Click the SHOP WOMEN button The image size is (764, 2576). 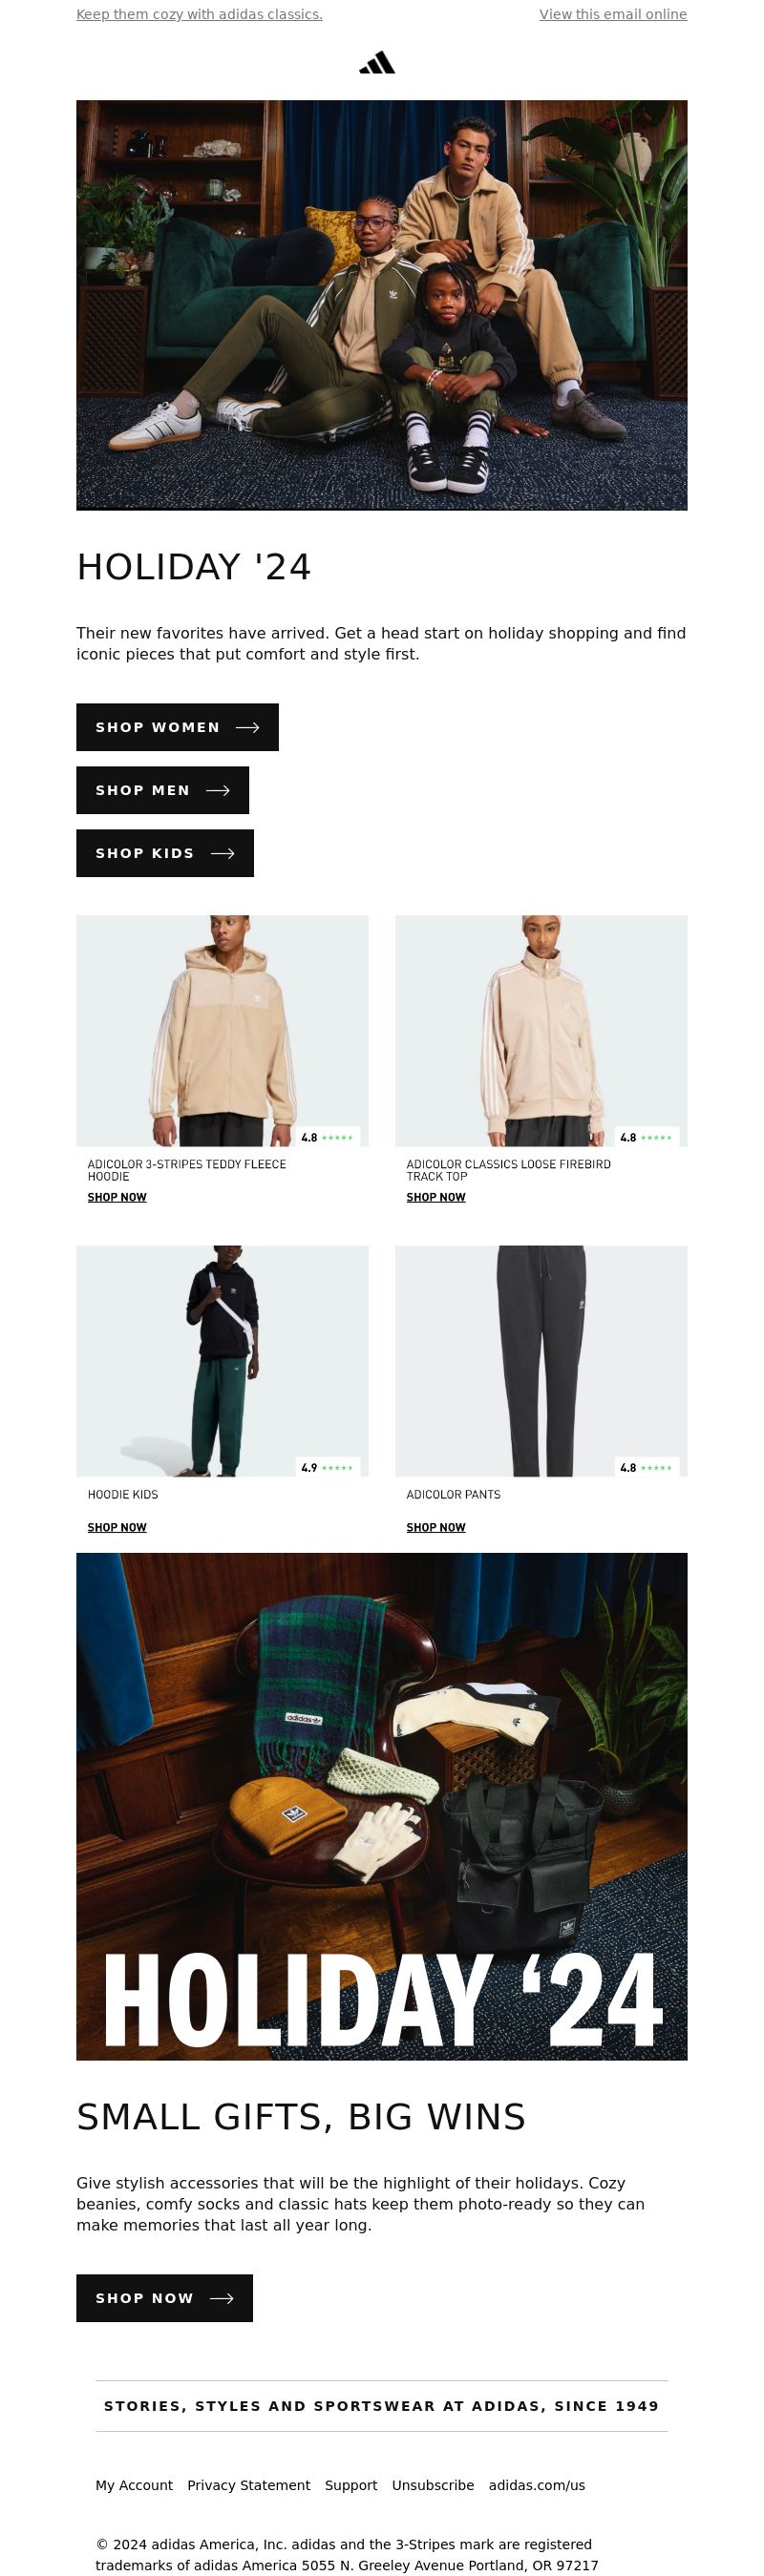point(177,727)
